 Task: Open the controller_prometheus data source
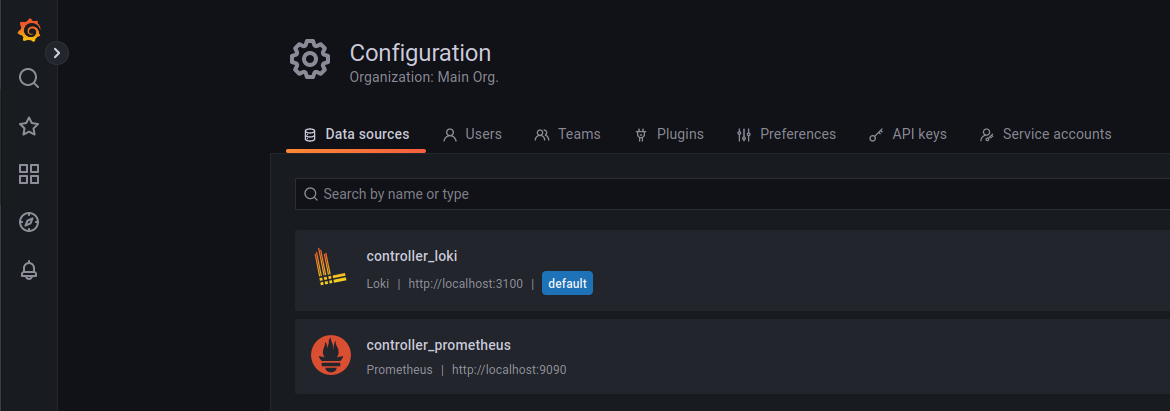tap(733, 357)
